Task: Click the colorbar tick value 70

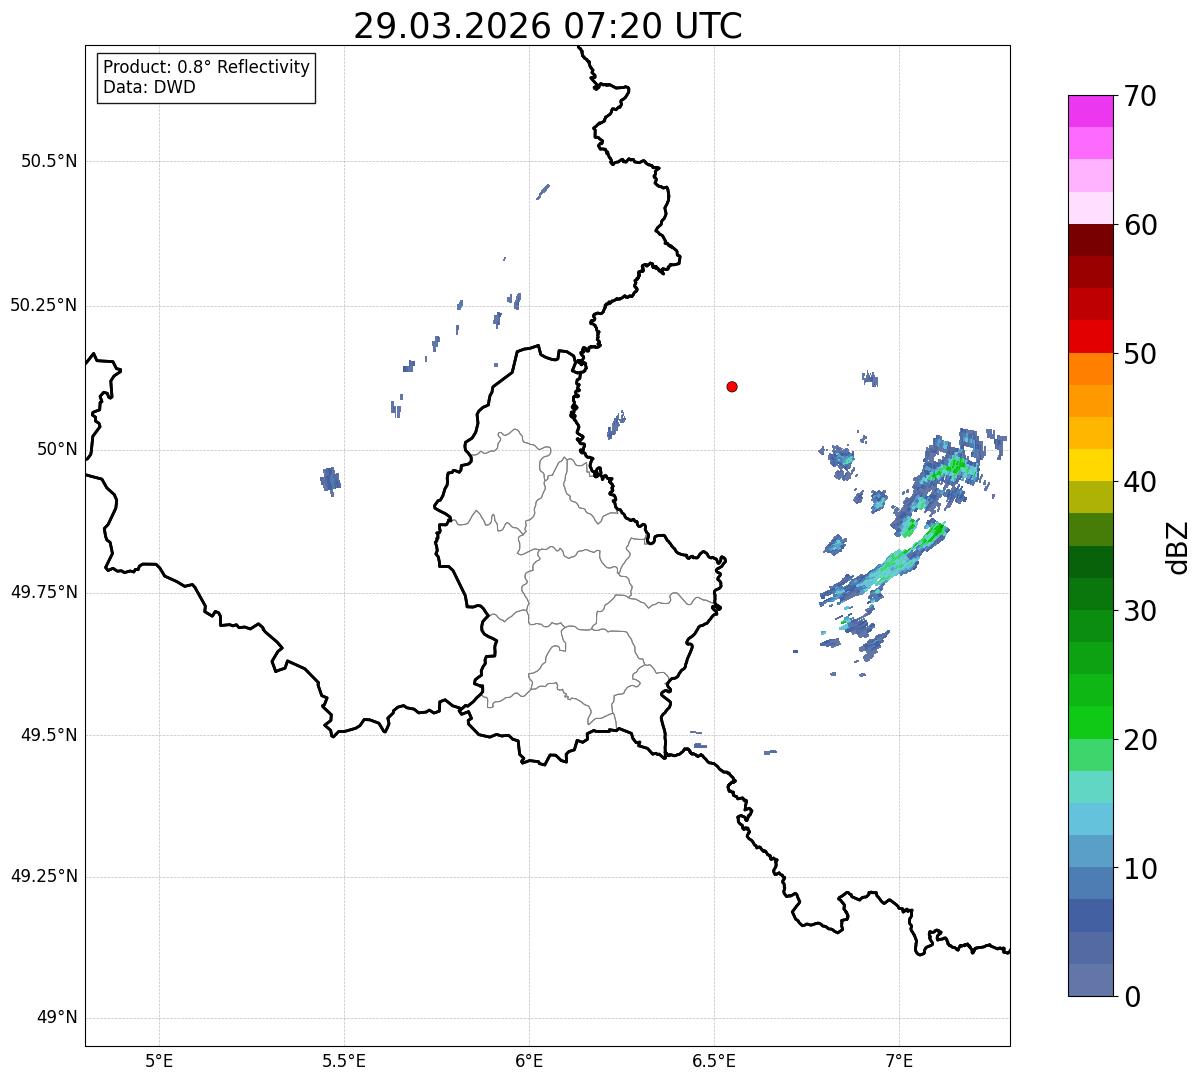Action: pyautogui.click(x=1140, y=96)
